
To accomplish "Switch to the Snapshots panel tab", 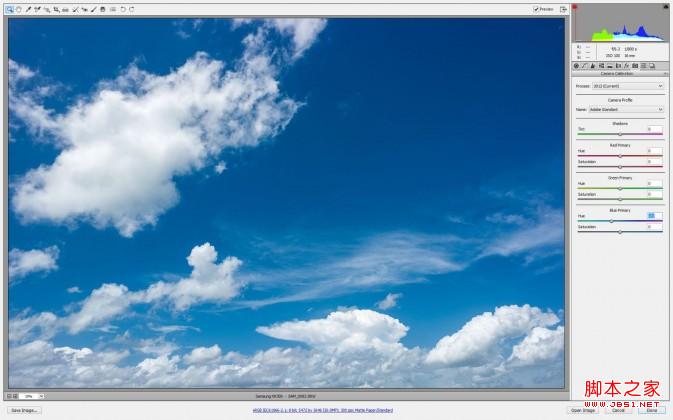I will point(652,66).
